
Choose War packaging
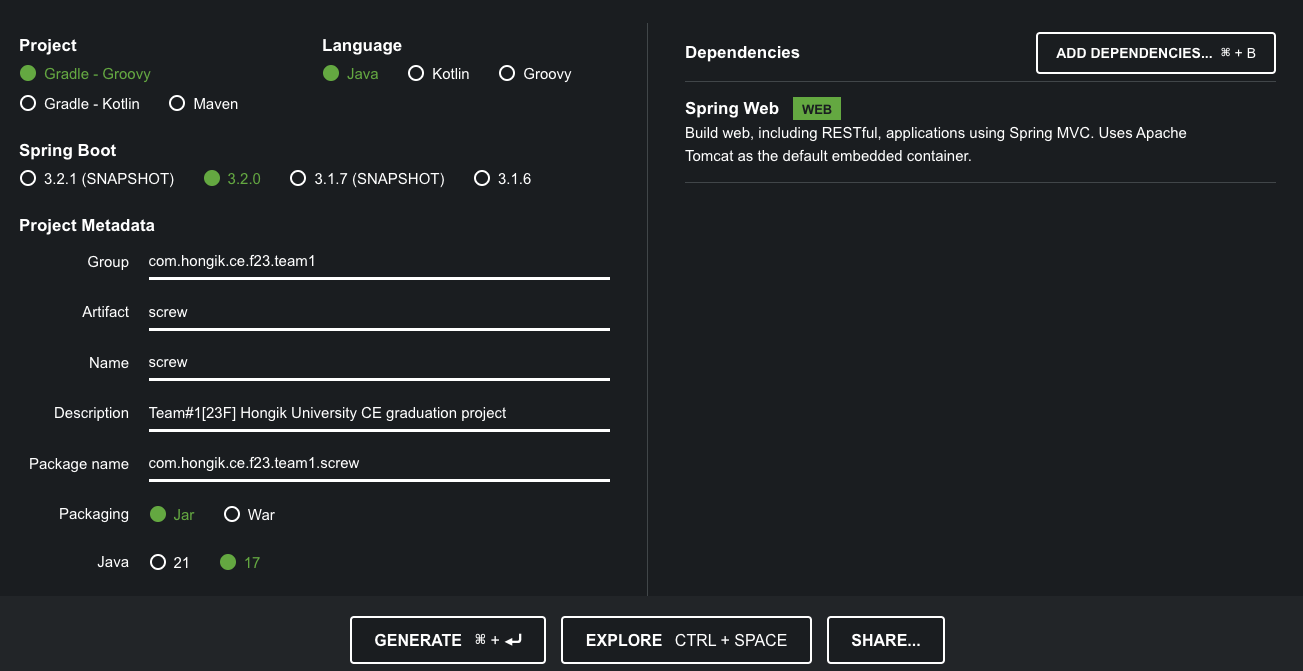[249, 515]
